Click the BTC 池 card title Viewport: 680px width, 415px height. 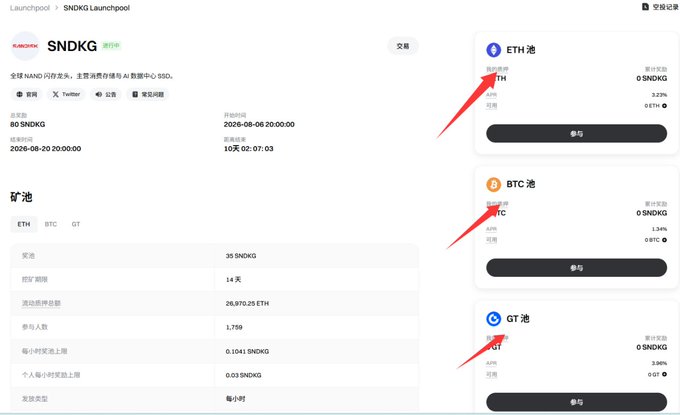pos(520,184)
